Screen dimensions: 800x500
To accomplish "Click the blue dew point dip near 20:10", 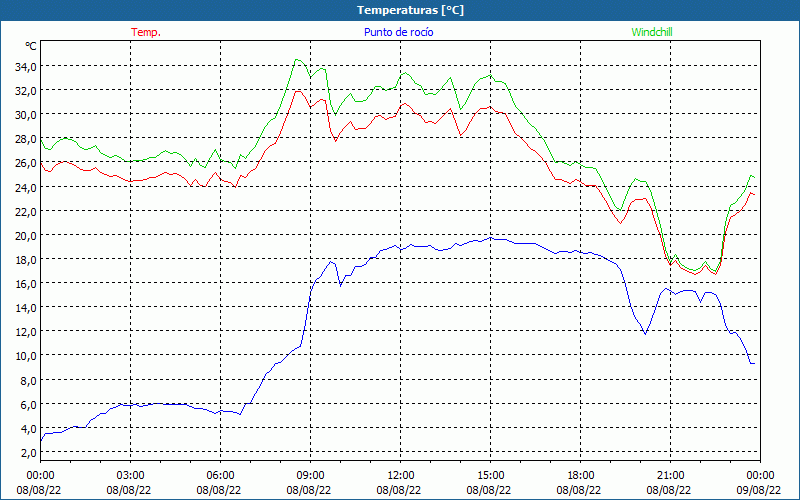I will pos(645,334).
